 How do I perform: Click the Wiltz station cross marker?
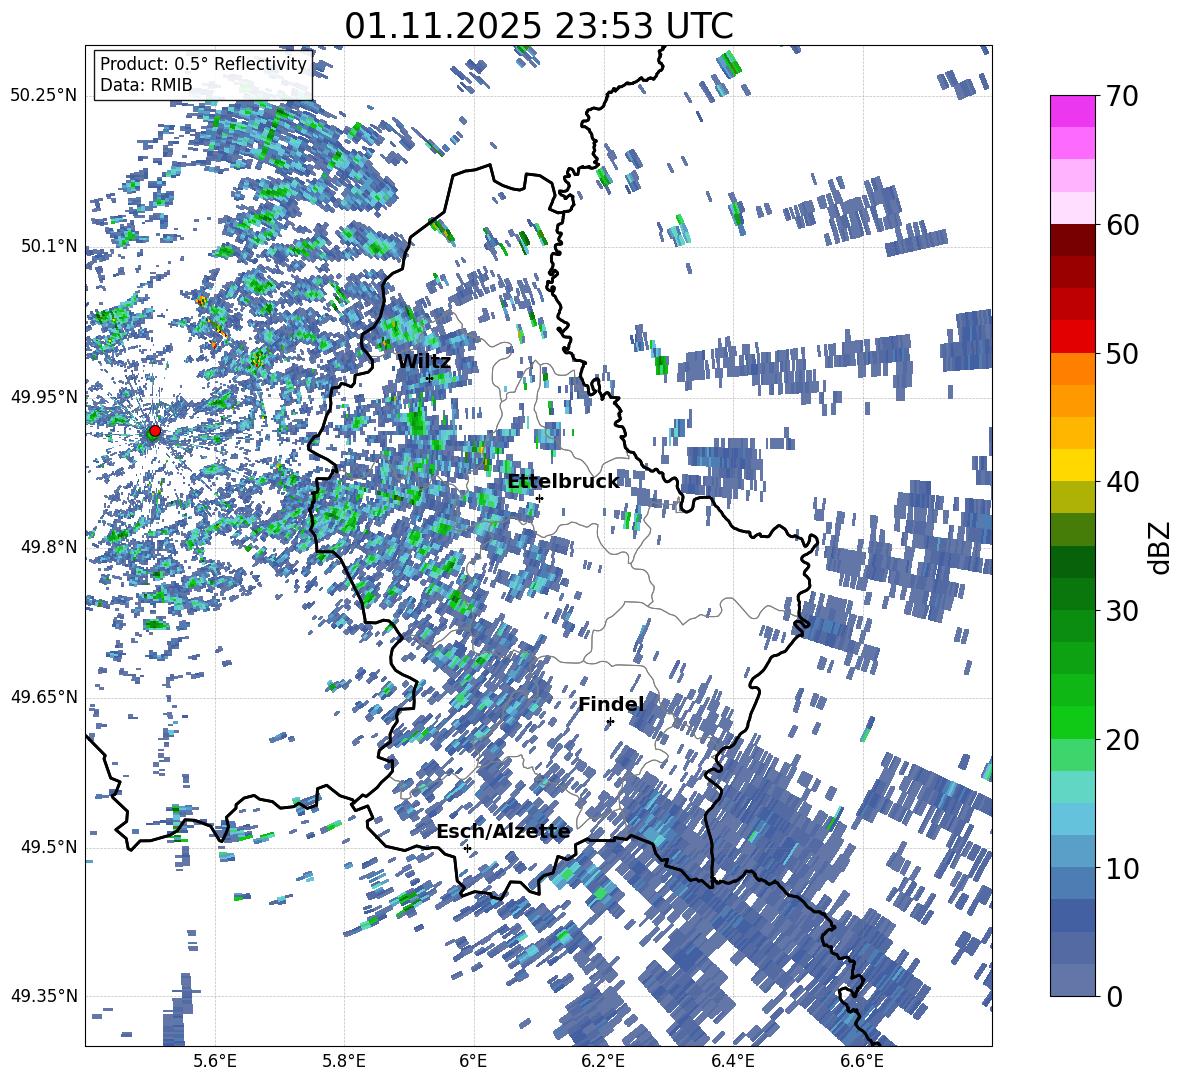pyautogui.click(x=430, y=378)
